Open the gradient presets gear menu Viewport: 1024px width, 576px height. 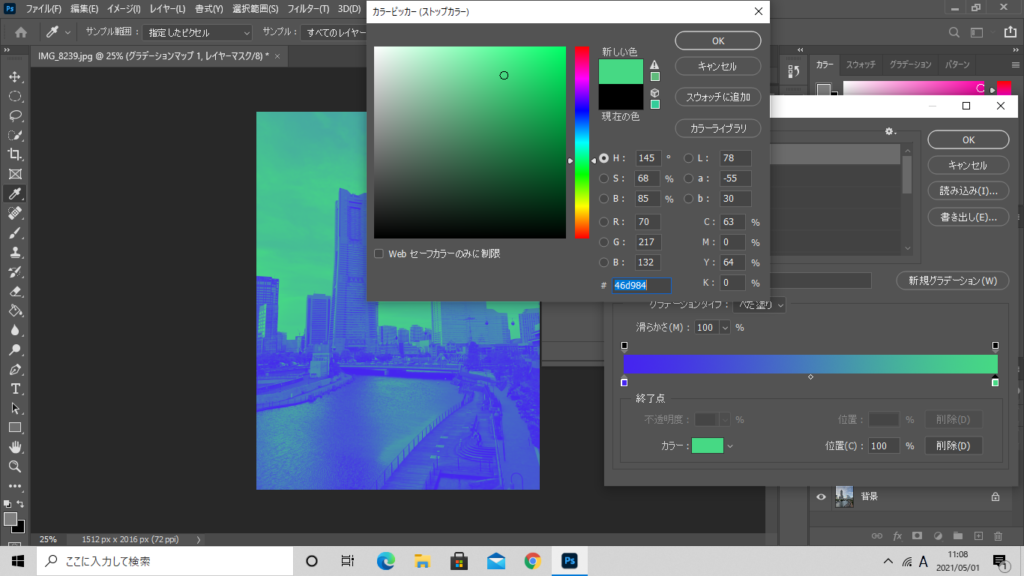click(890, 131)
